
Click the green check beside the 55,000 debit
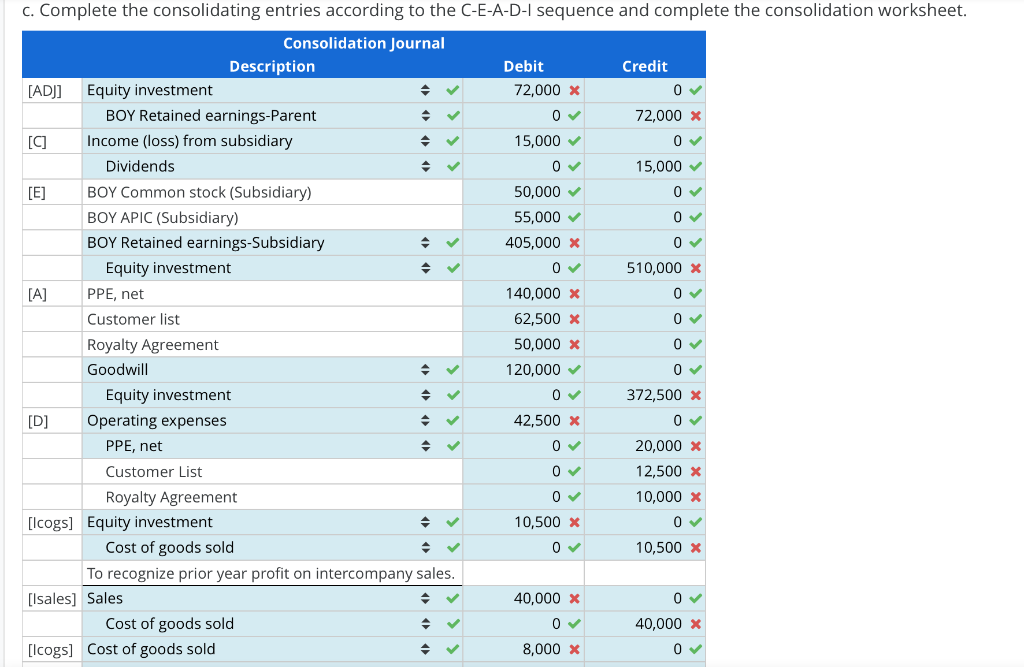click(x=575, y=217)
